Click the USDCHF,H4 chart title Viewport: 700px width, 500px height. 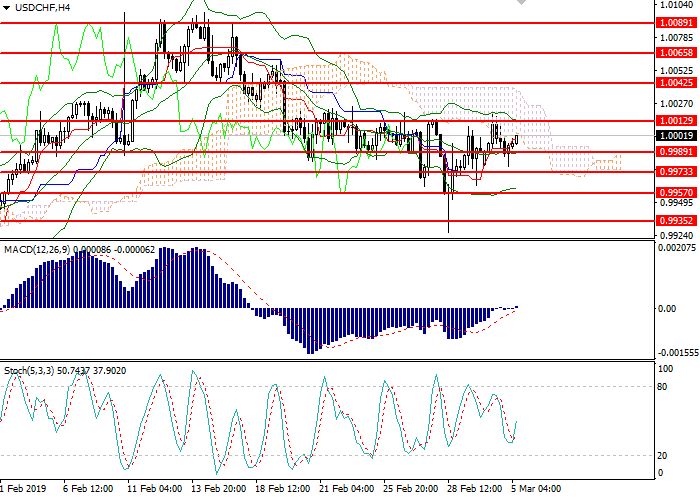point(43,7)
